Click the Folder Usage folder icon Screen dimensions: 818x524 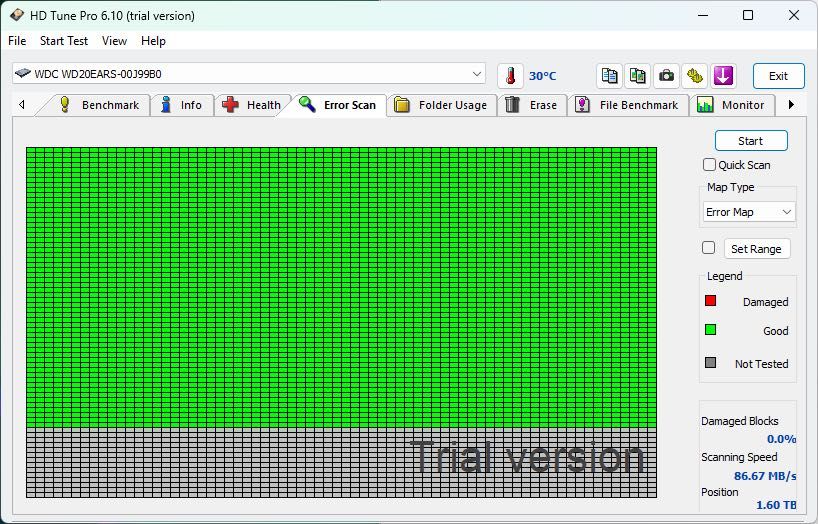[x=401, y=104]
